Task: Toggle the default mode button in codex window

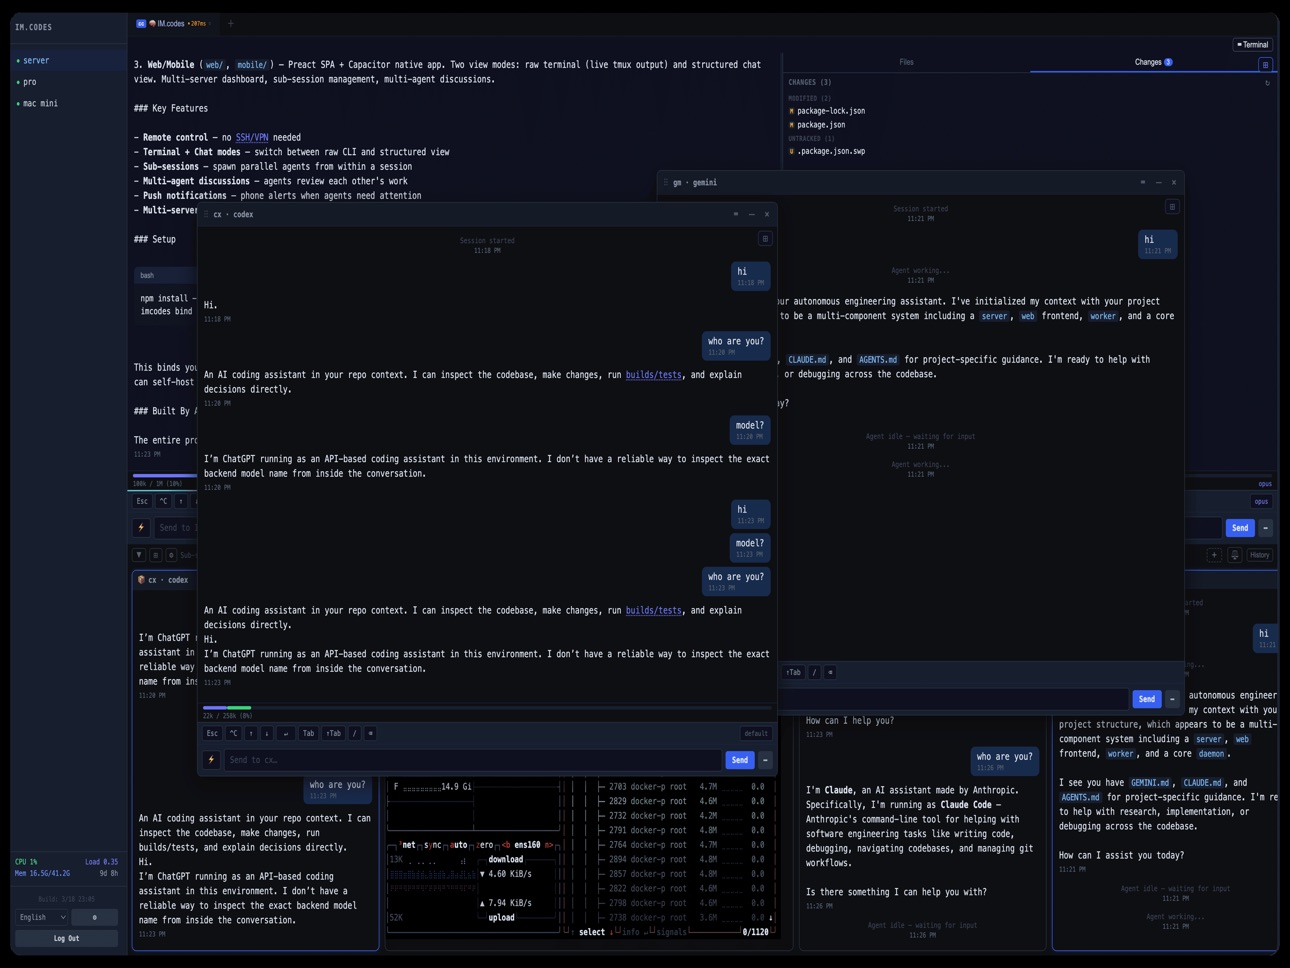Action: coord(756,733)
